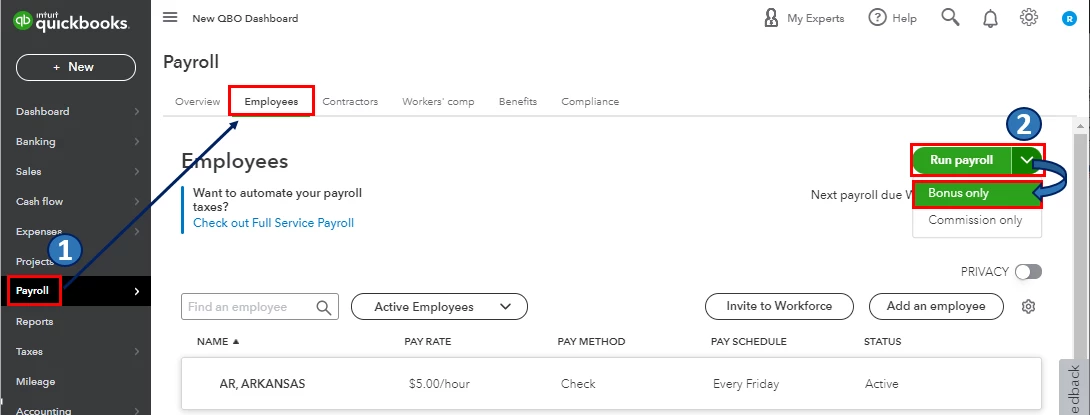Screen dimensions: 1090x415
Task: Open the Feedback side tab
Action: click(x=1075, y=387)
